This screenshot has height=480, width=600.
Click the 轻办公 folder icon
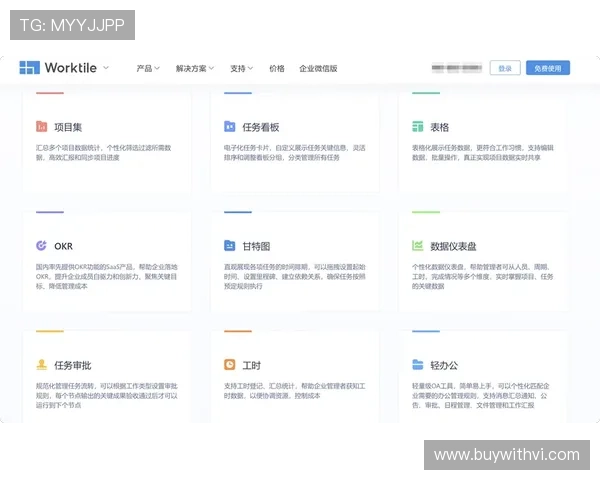[x=417, y=364]
